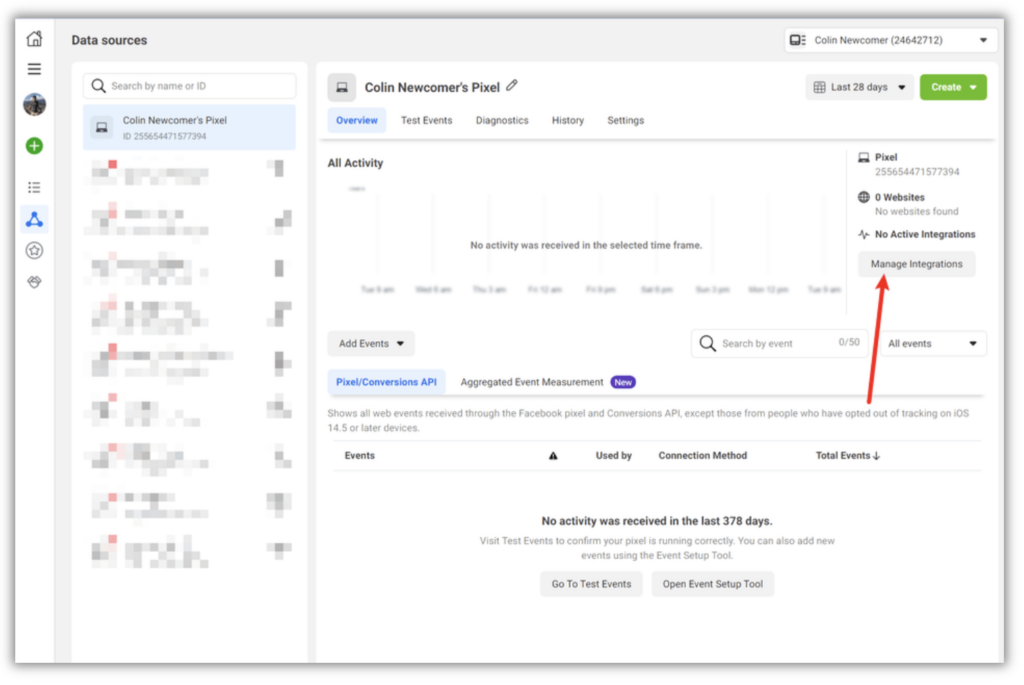Open the handshake partner integrations icon
Image resolution: width=1024 pixels, height=685 pixels.
pyautogui.click(x=35, y=281)
